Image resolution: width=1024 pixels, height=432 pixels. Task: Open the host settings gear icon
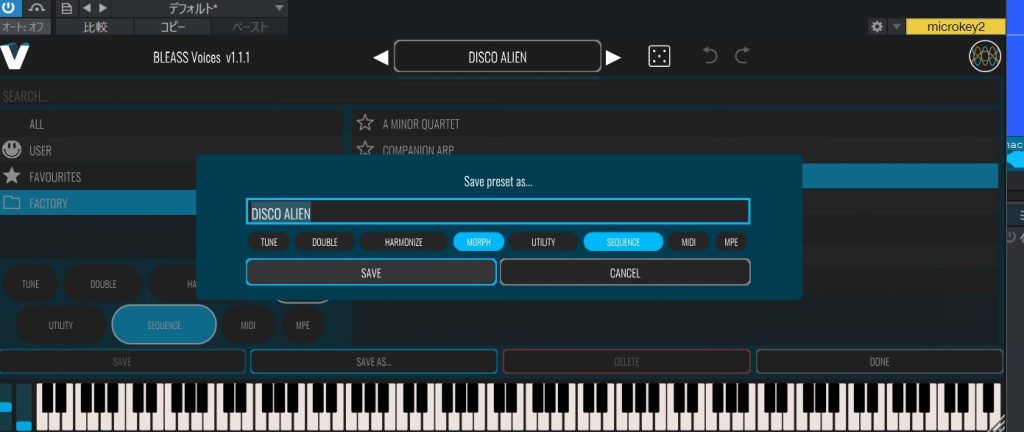click(x=876, y=27)
